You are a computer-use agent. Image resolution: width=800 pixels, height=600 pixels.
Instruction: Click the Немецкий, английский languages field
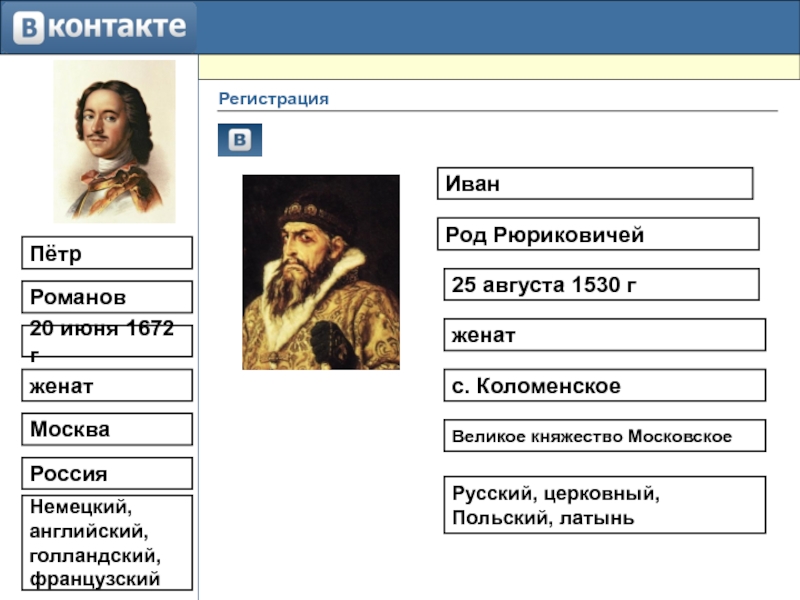tap(107, 542)
